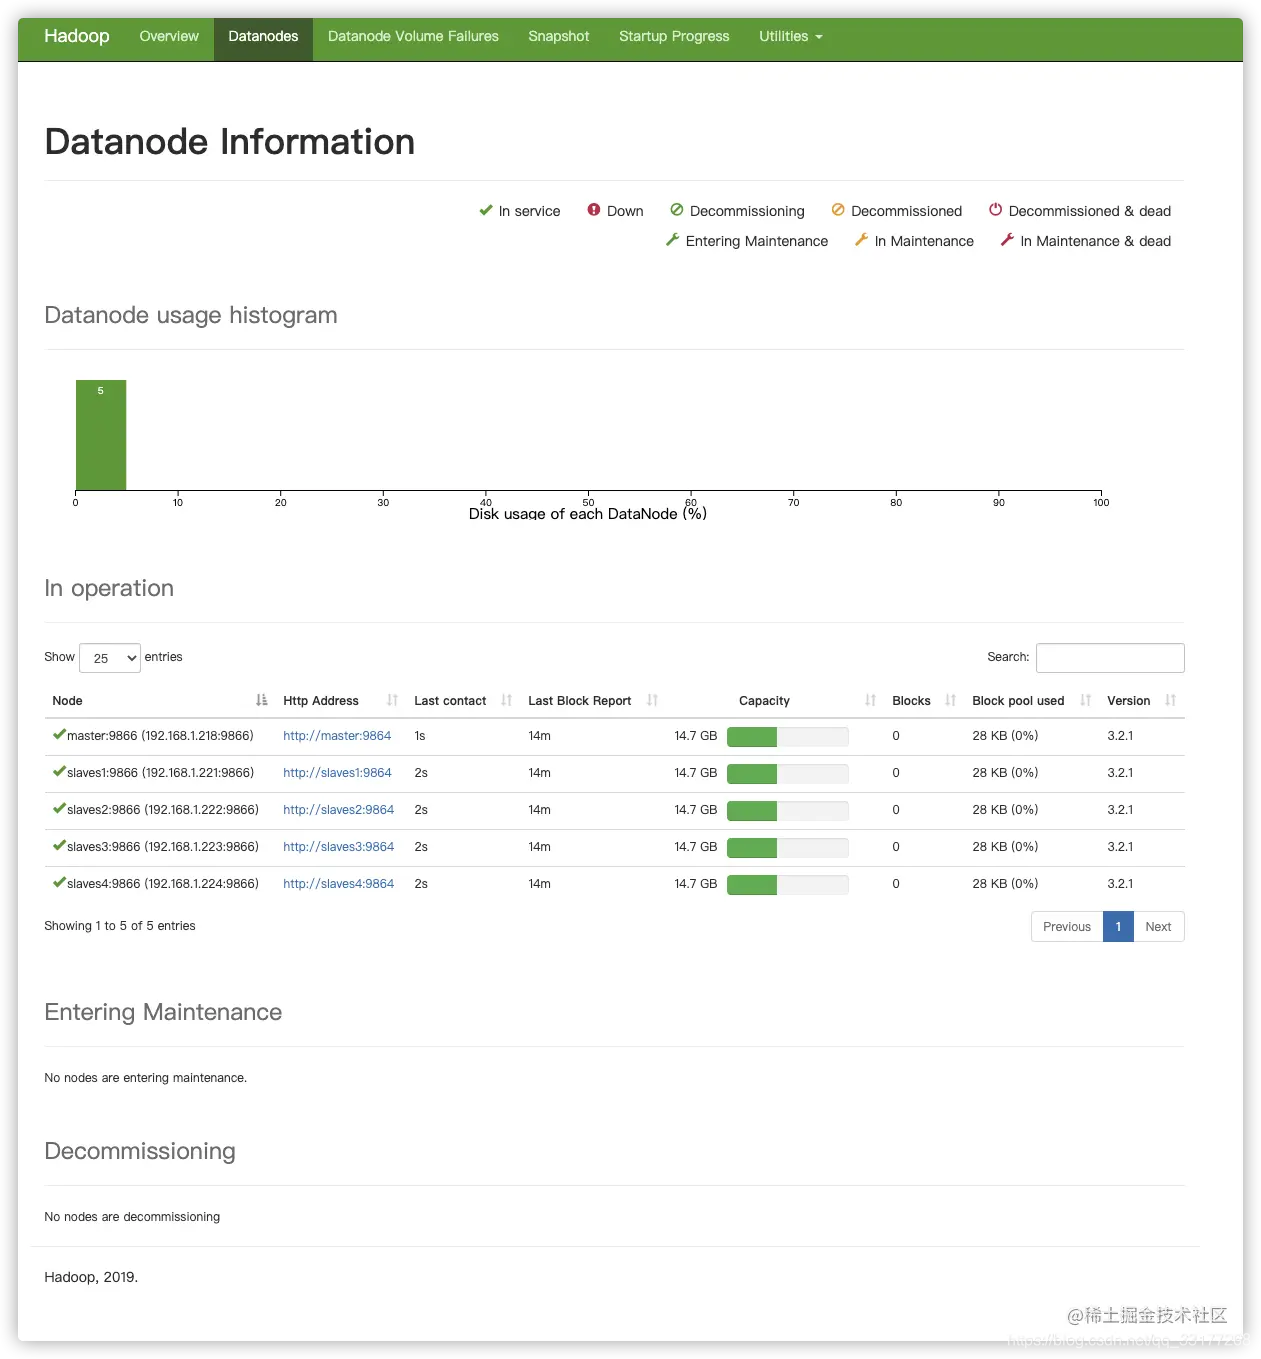Open the Datanode Volume Failures tab
Screen dimensions: 1261x1359
[413, 37]
